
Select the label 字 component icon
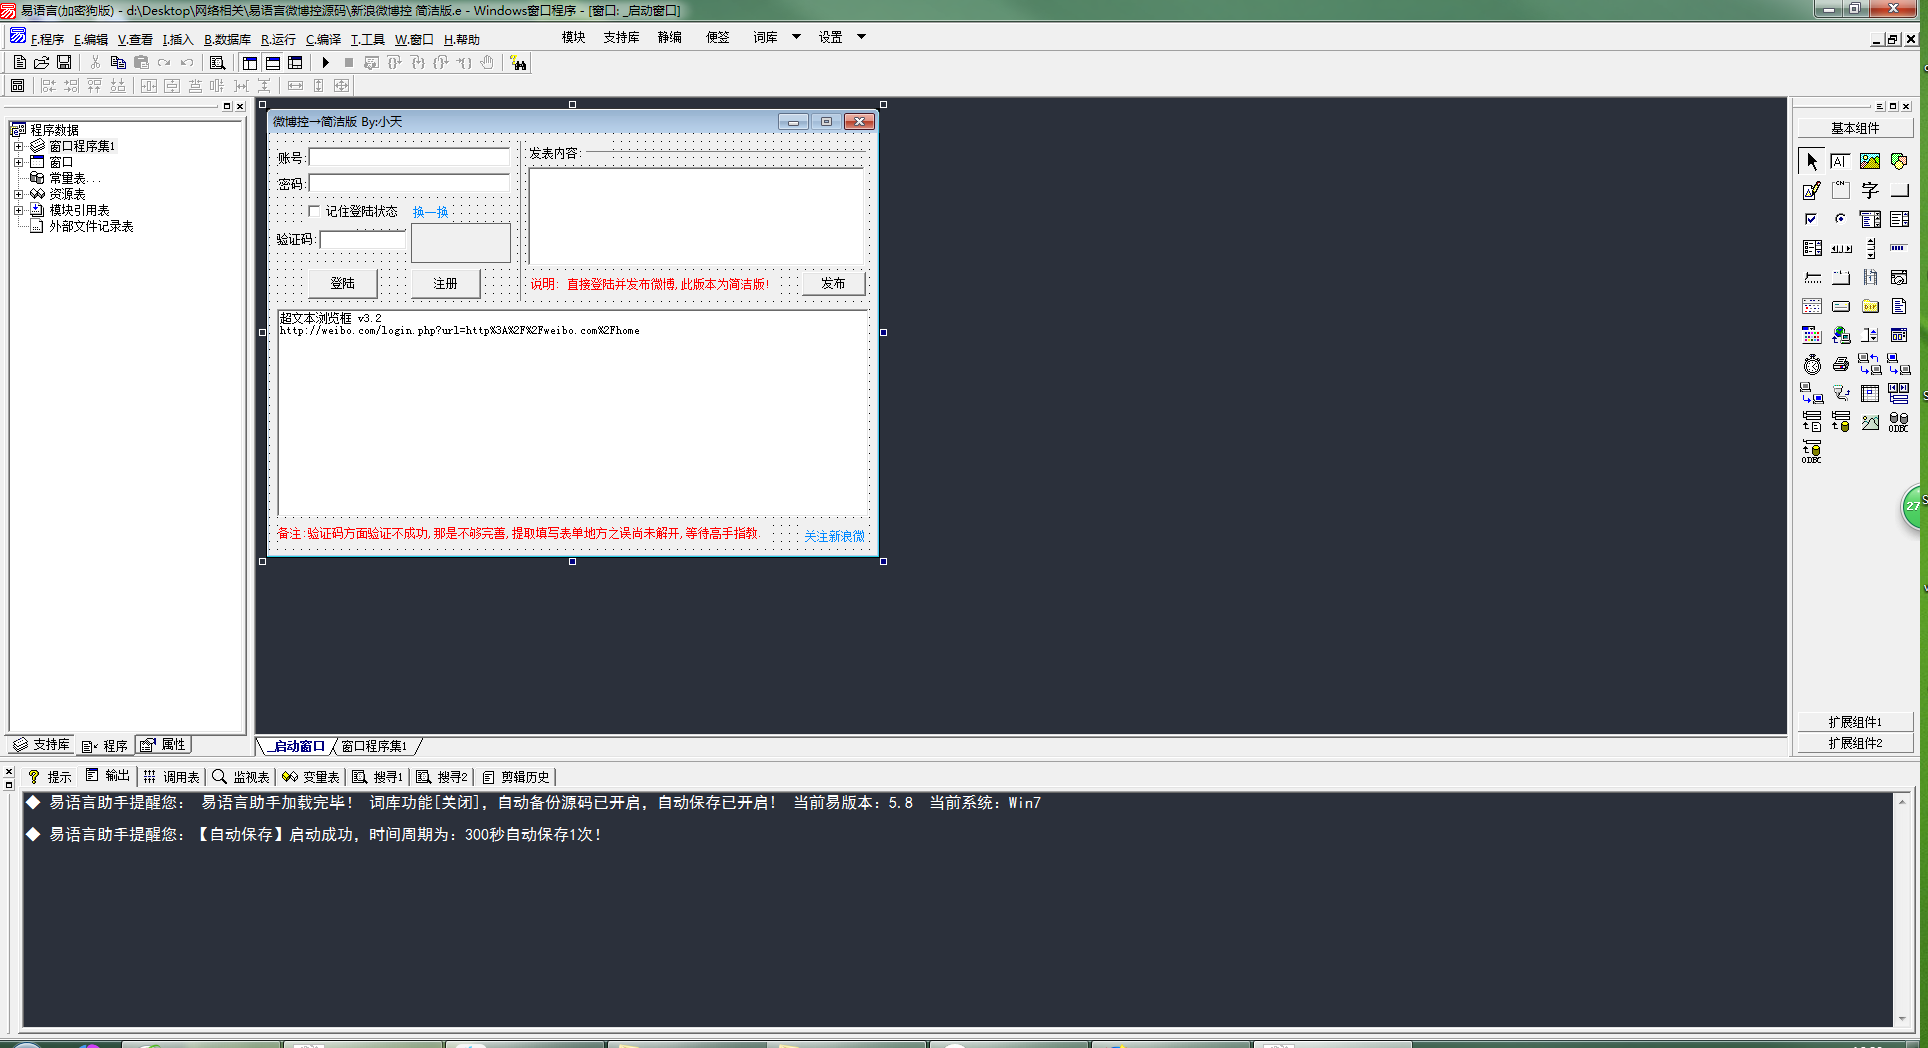coord(1870,190)
